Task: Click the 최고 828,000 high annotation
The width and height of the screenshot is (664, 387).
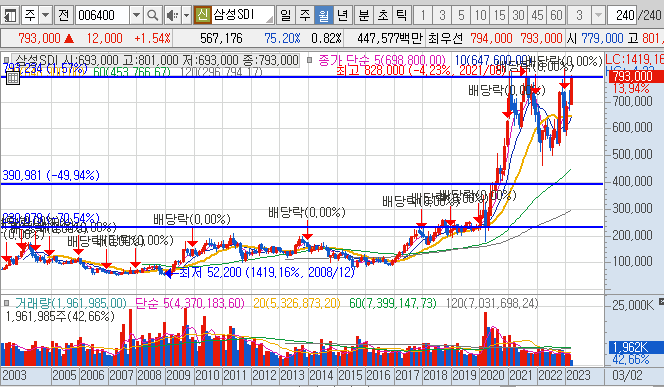Action: [422, 70]
